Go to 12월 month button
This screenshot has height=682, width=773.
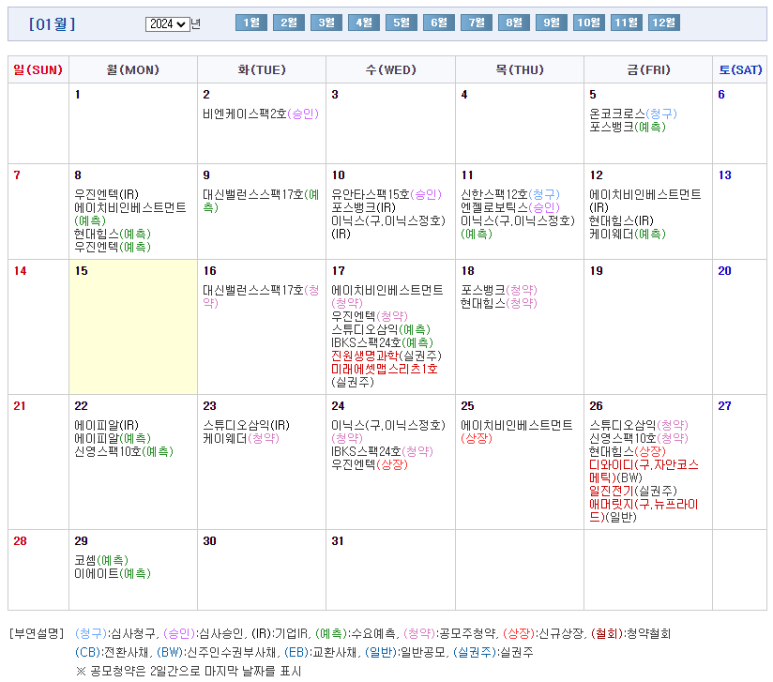point(664,23)
